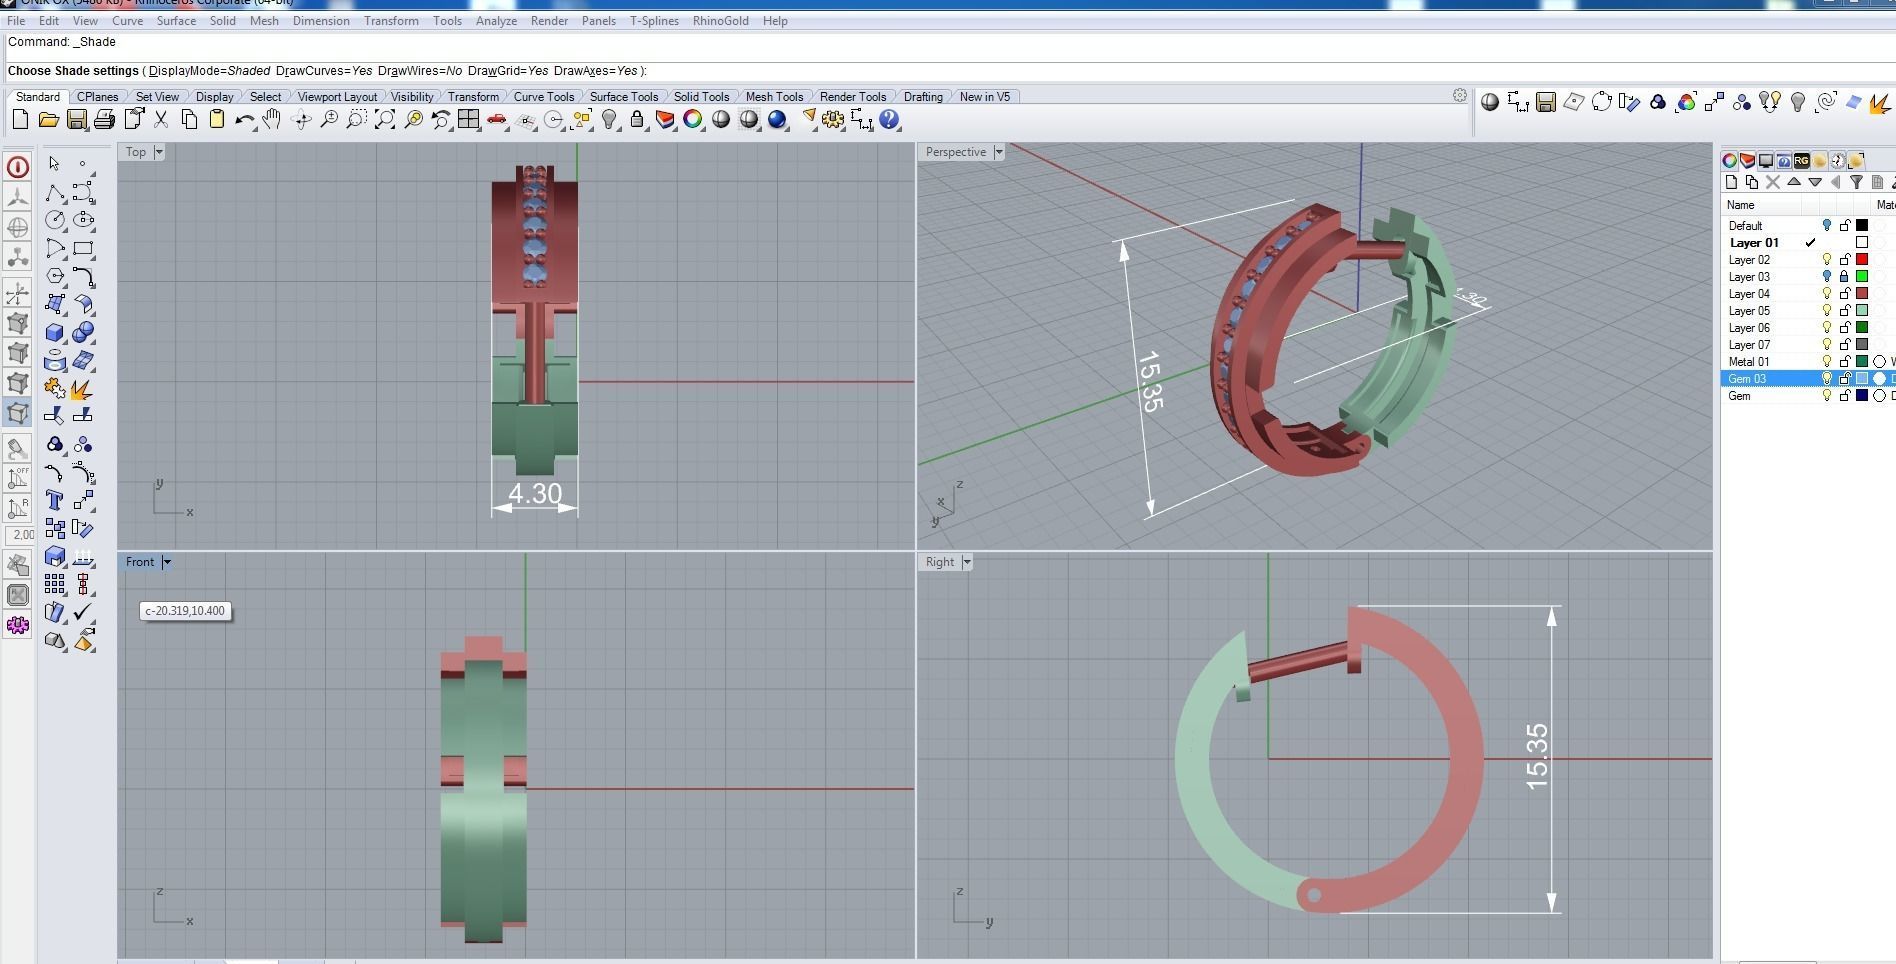This screenshot has height=964, width=1896.
Task: Click the Print icon
Action: coord(104,120)
